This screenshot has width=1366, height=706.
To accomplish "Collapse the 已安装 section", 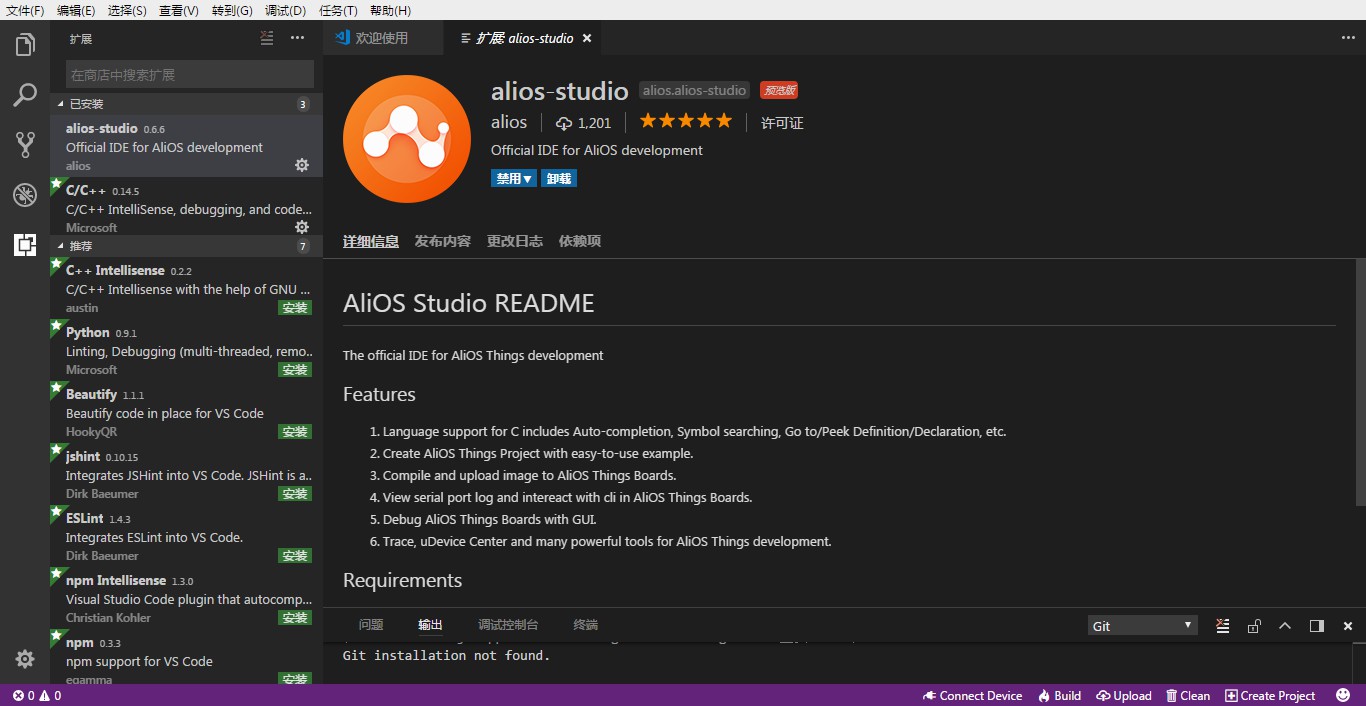I will coord(186,104).
